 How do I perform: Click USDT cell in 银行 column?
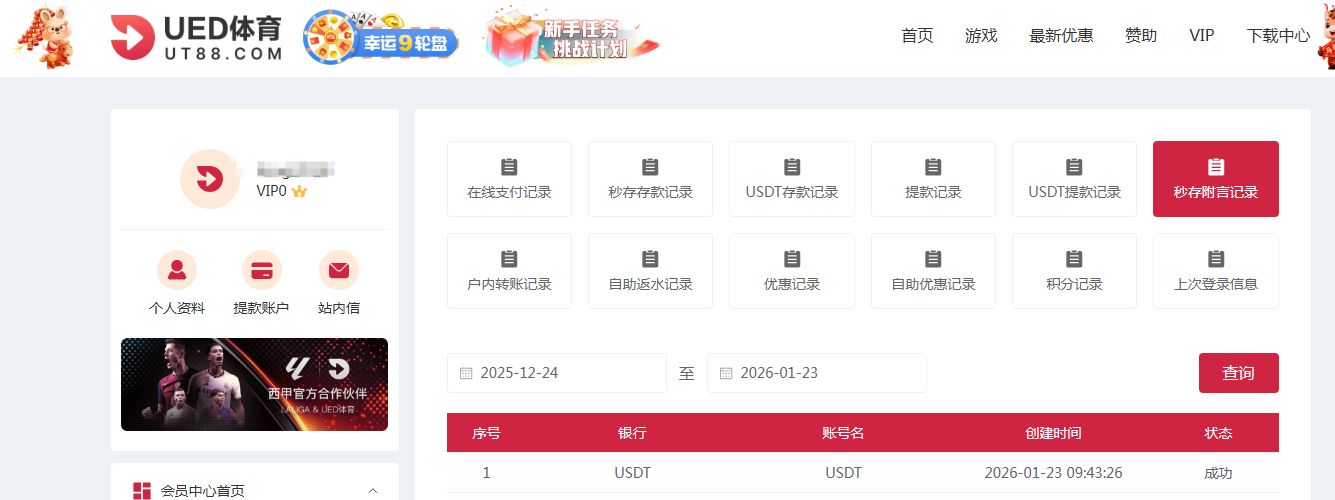632,473
